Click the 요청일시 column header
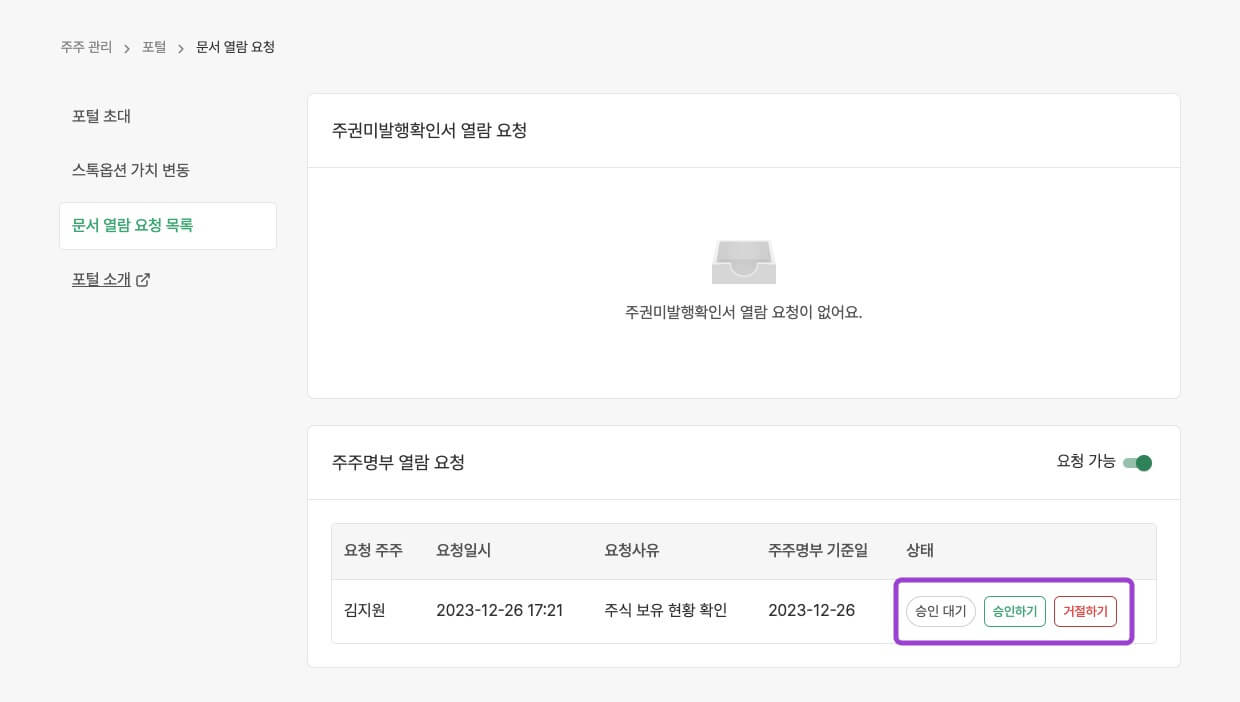The width and height of the screenshot is (1240, 702). click(x=464, y=551)
